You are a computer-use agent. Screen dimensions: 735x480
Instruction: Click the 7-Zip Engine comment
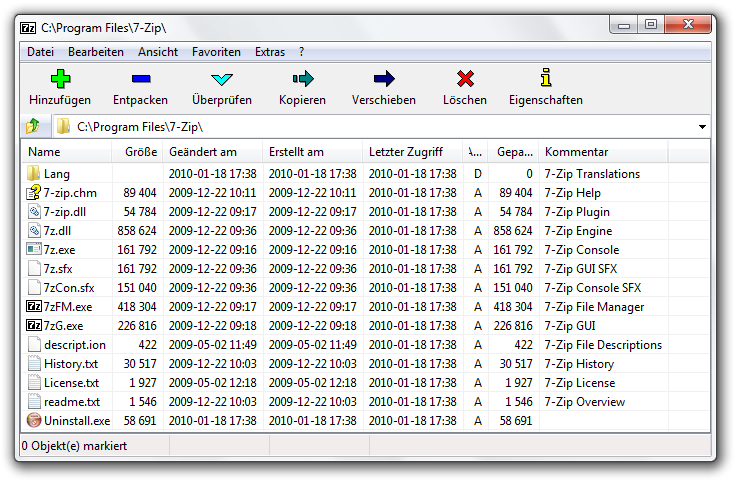pyautogui.click(x=578, y=231)
